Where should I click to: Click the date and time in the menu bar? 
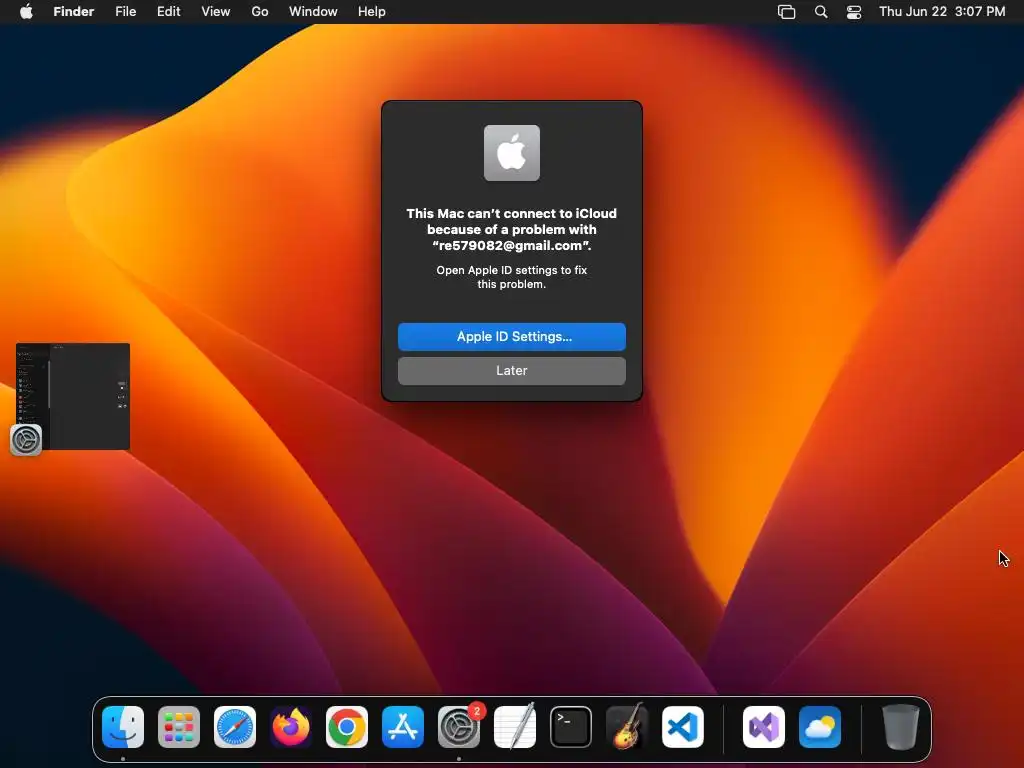[x=942, y=12]
